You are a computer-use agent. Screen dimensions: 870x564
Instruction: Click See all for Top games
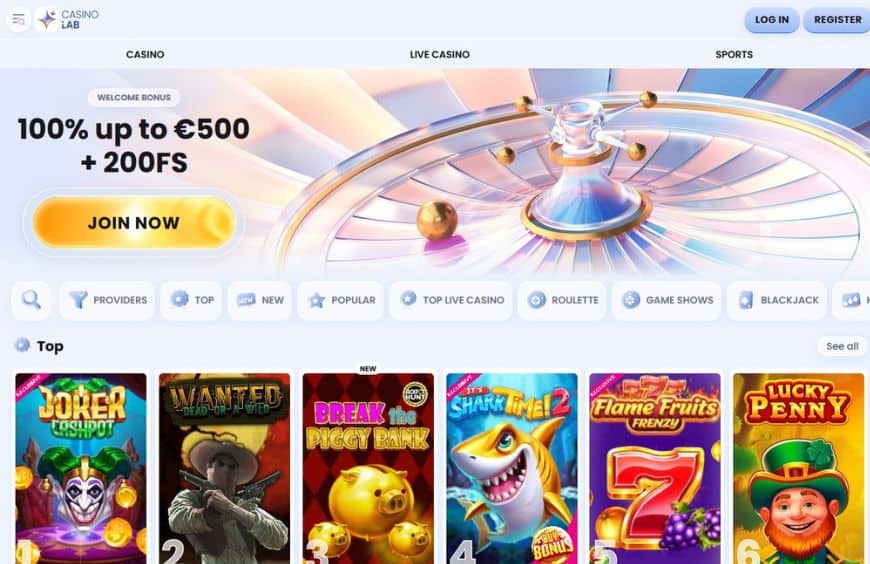click(842, 346)
